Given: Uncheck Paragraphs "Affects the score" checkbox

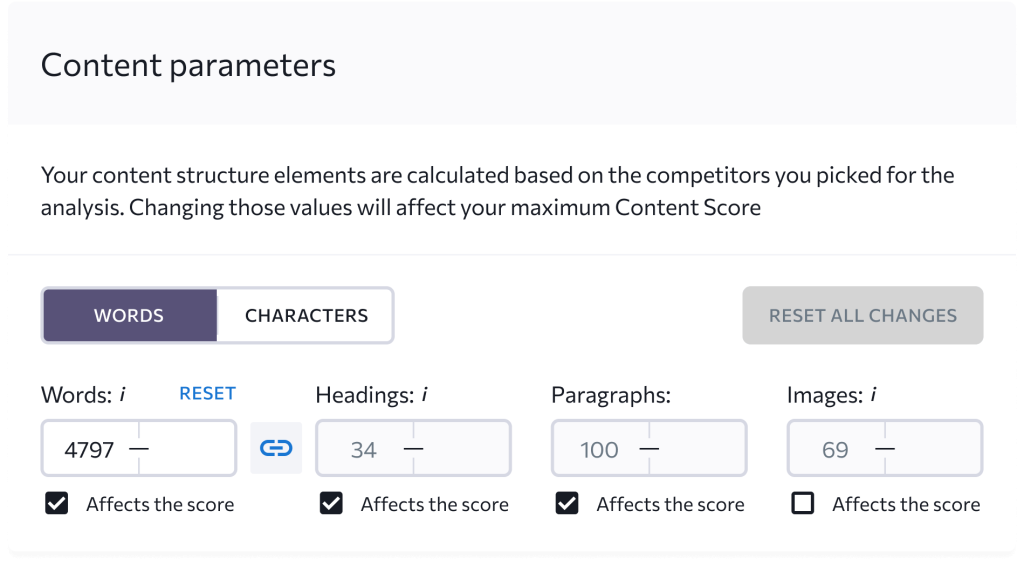Looking at the screenshot, I should (x=567, y=504).
